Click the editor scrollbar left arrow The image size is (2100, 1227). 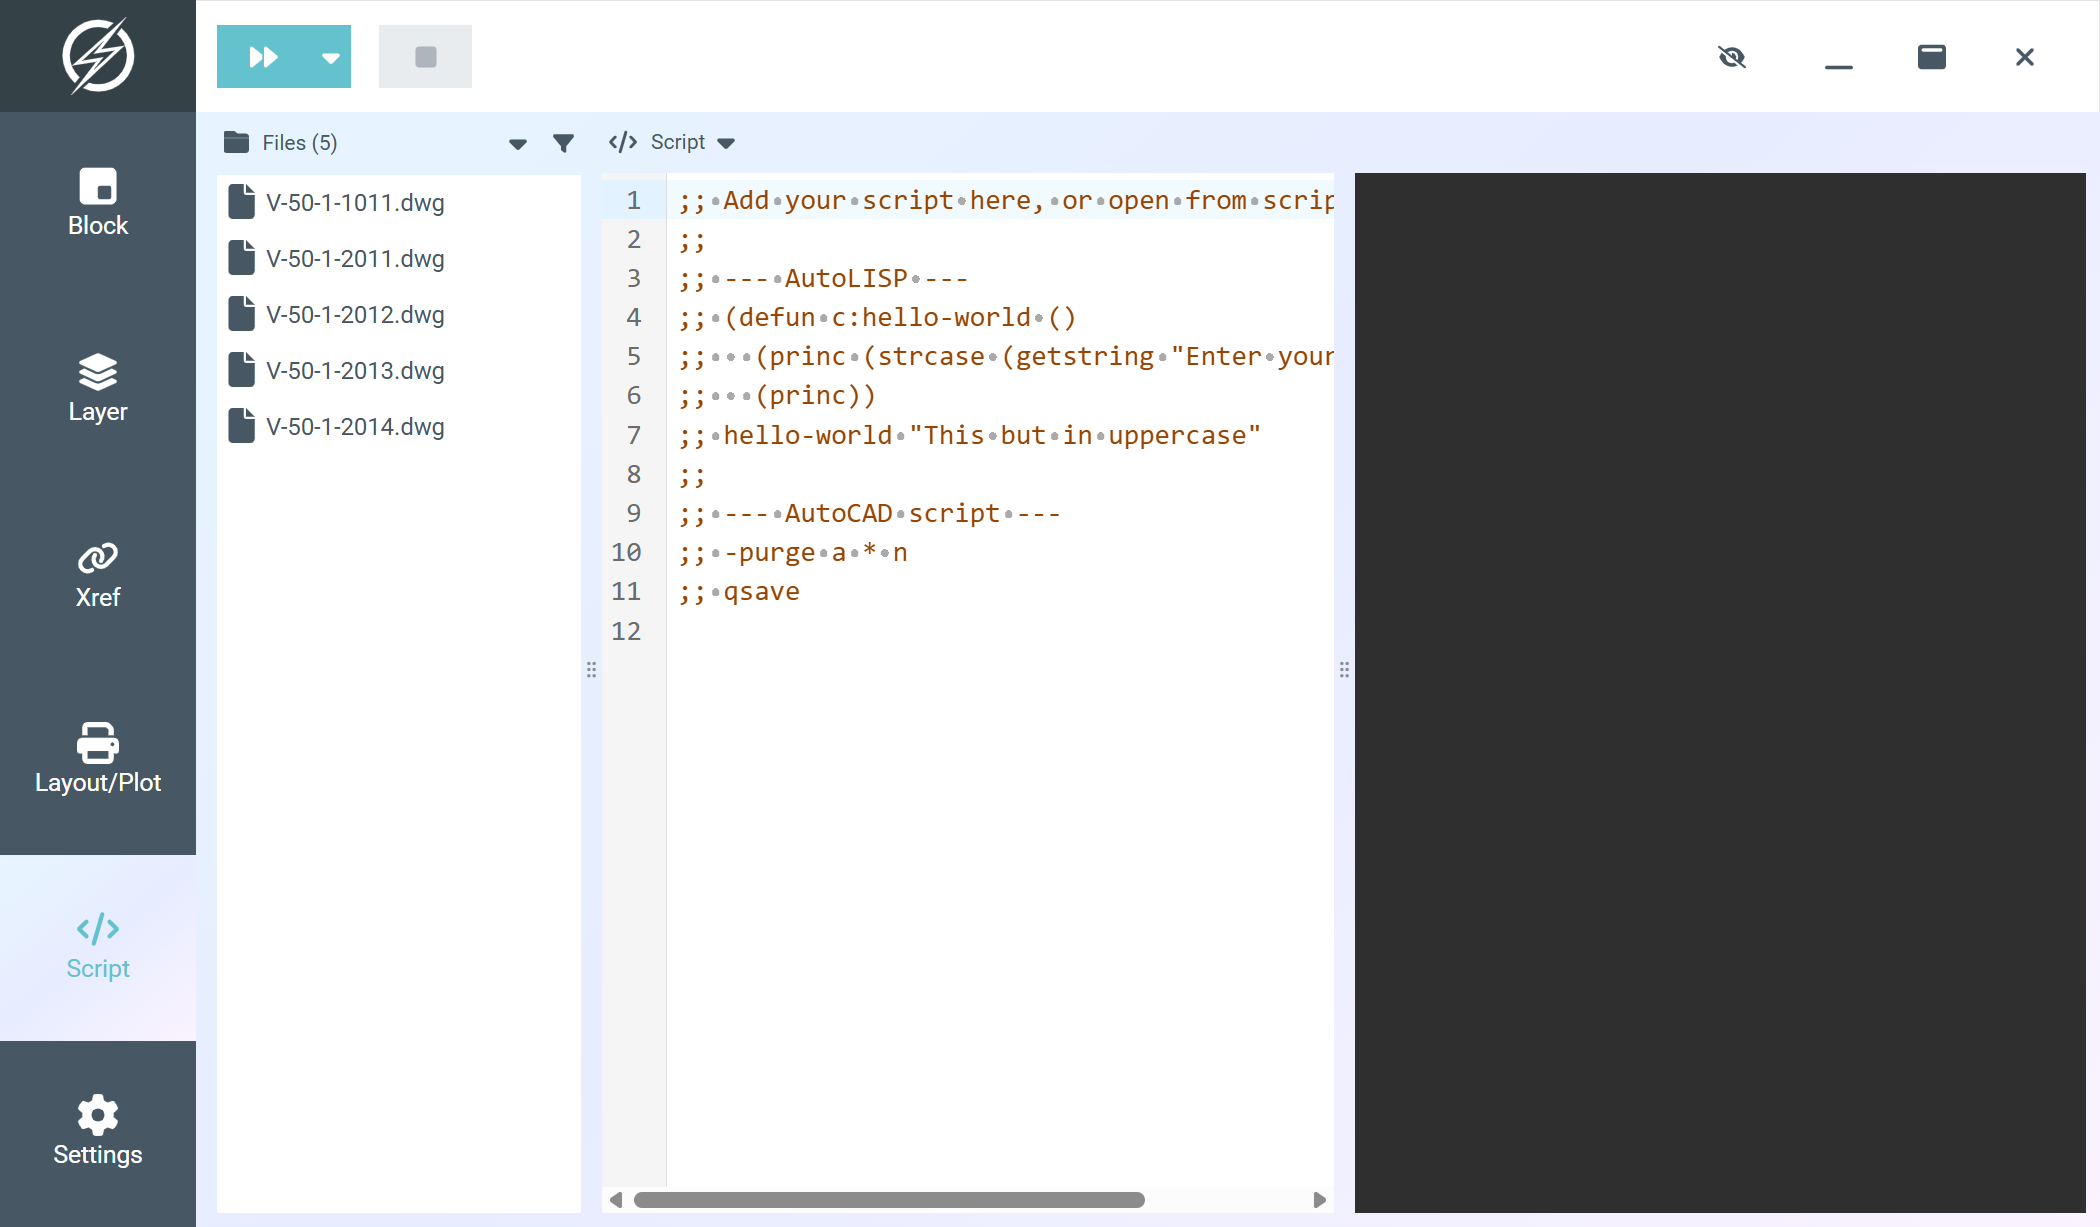616,1200
